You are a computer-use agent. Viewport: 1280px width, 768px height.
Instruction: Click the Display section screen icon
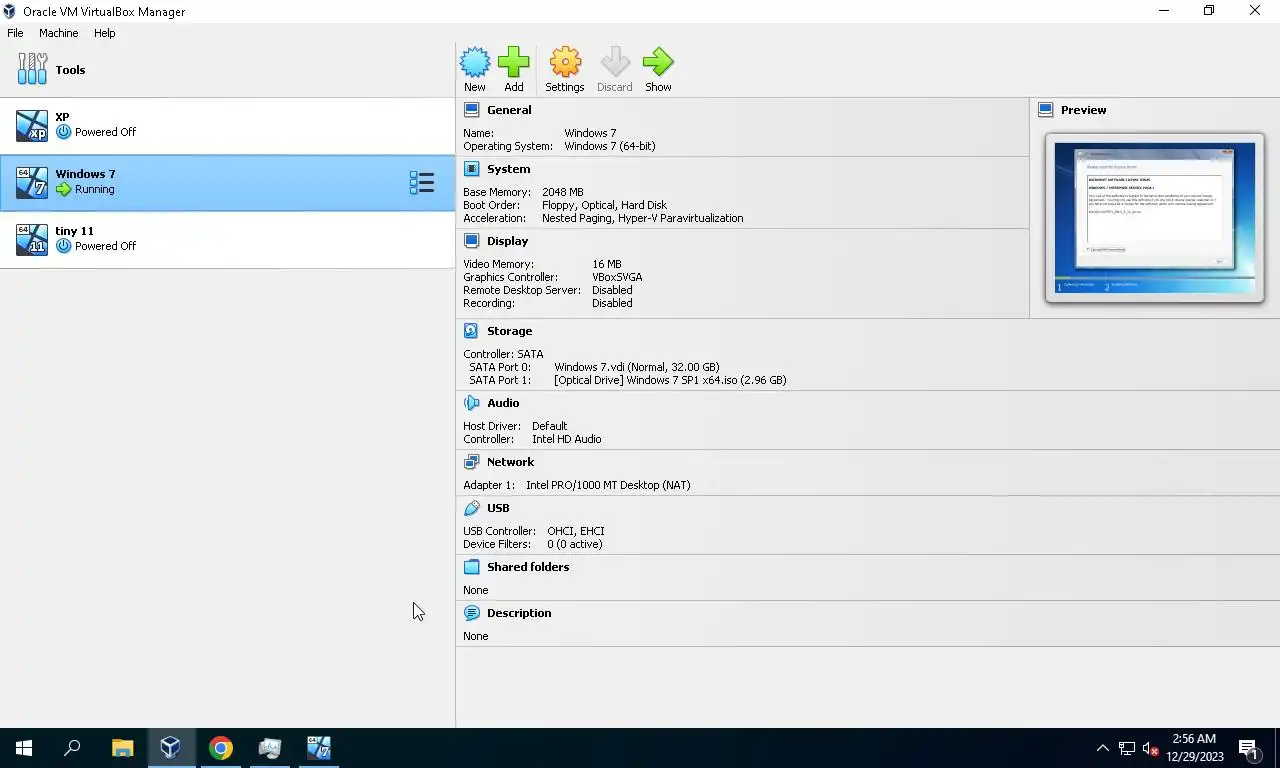coord(472,241)
